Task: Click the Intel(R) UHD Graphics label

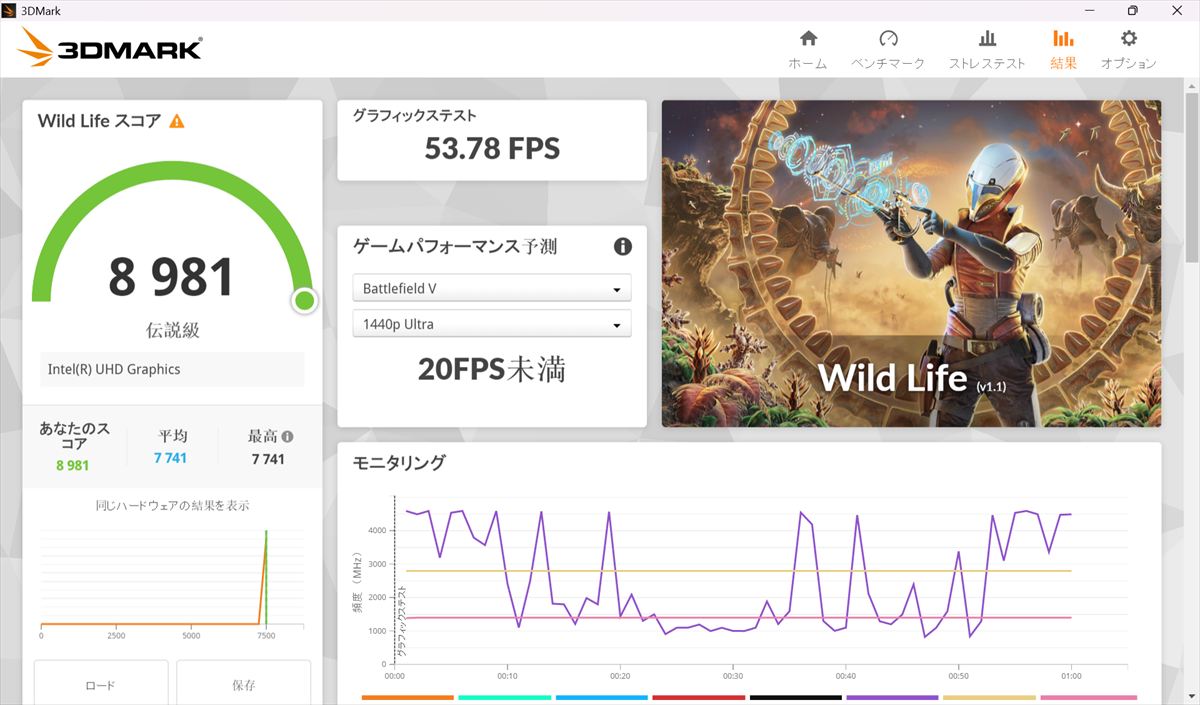Action: point(114,369)
